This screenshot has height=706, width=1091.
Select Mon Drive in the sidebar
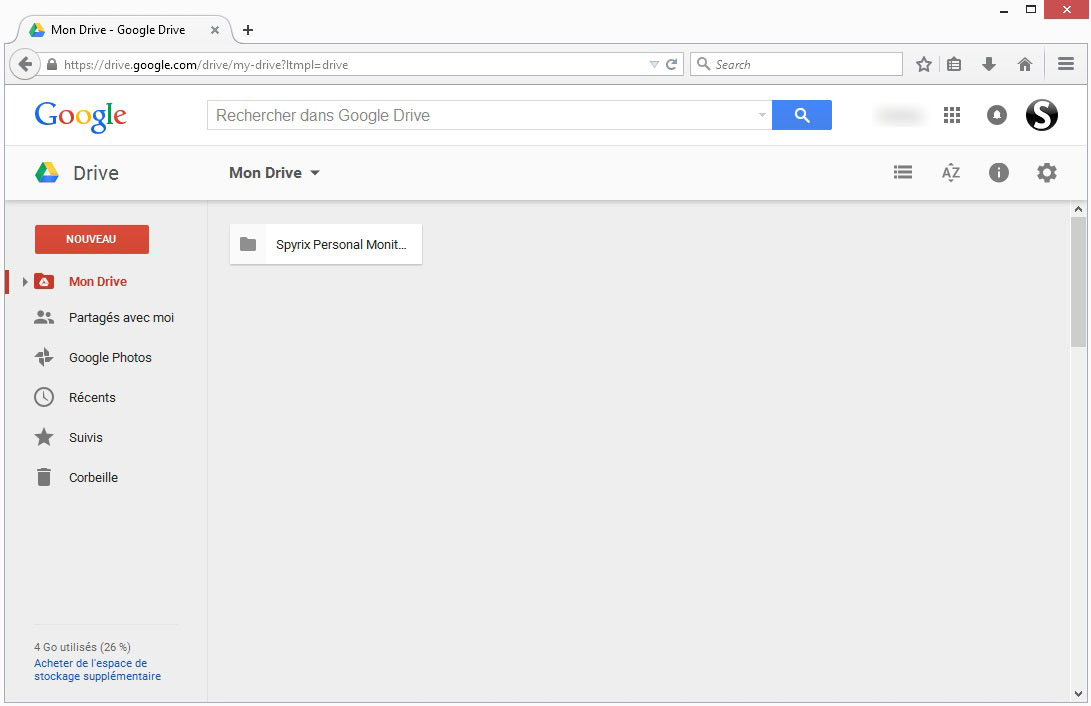(97, 282)
